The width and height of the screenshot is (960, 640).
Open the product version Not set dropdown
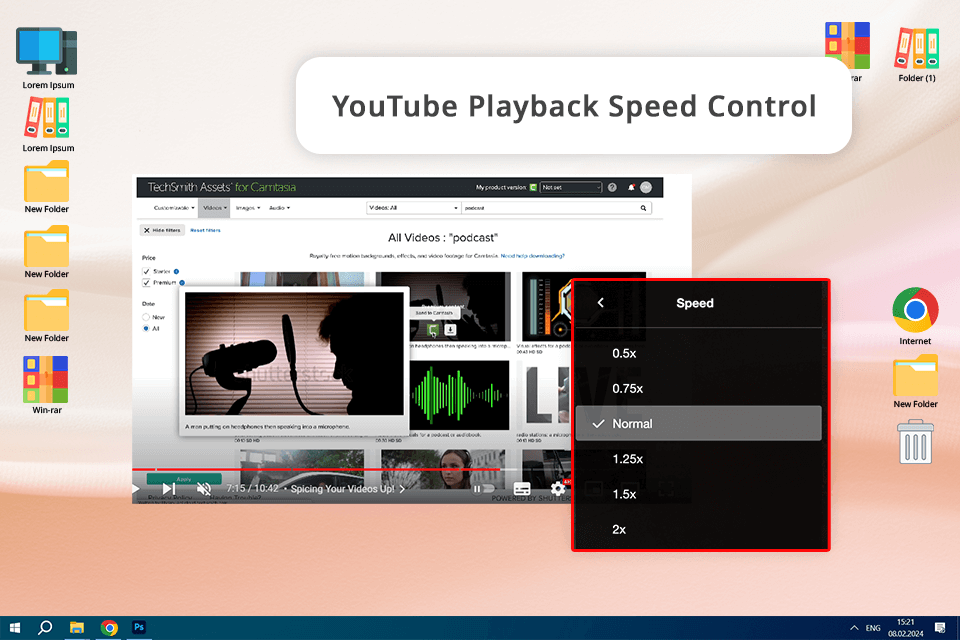coord(571,187)
